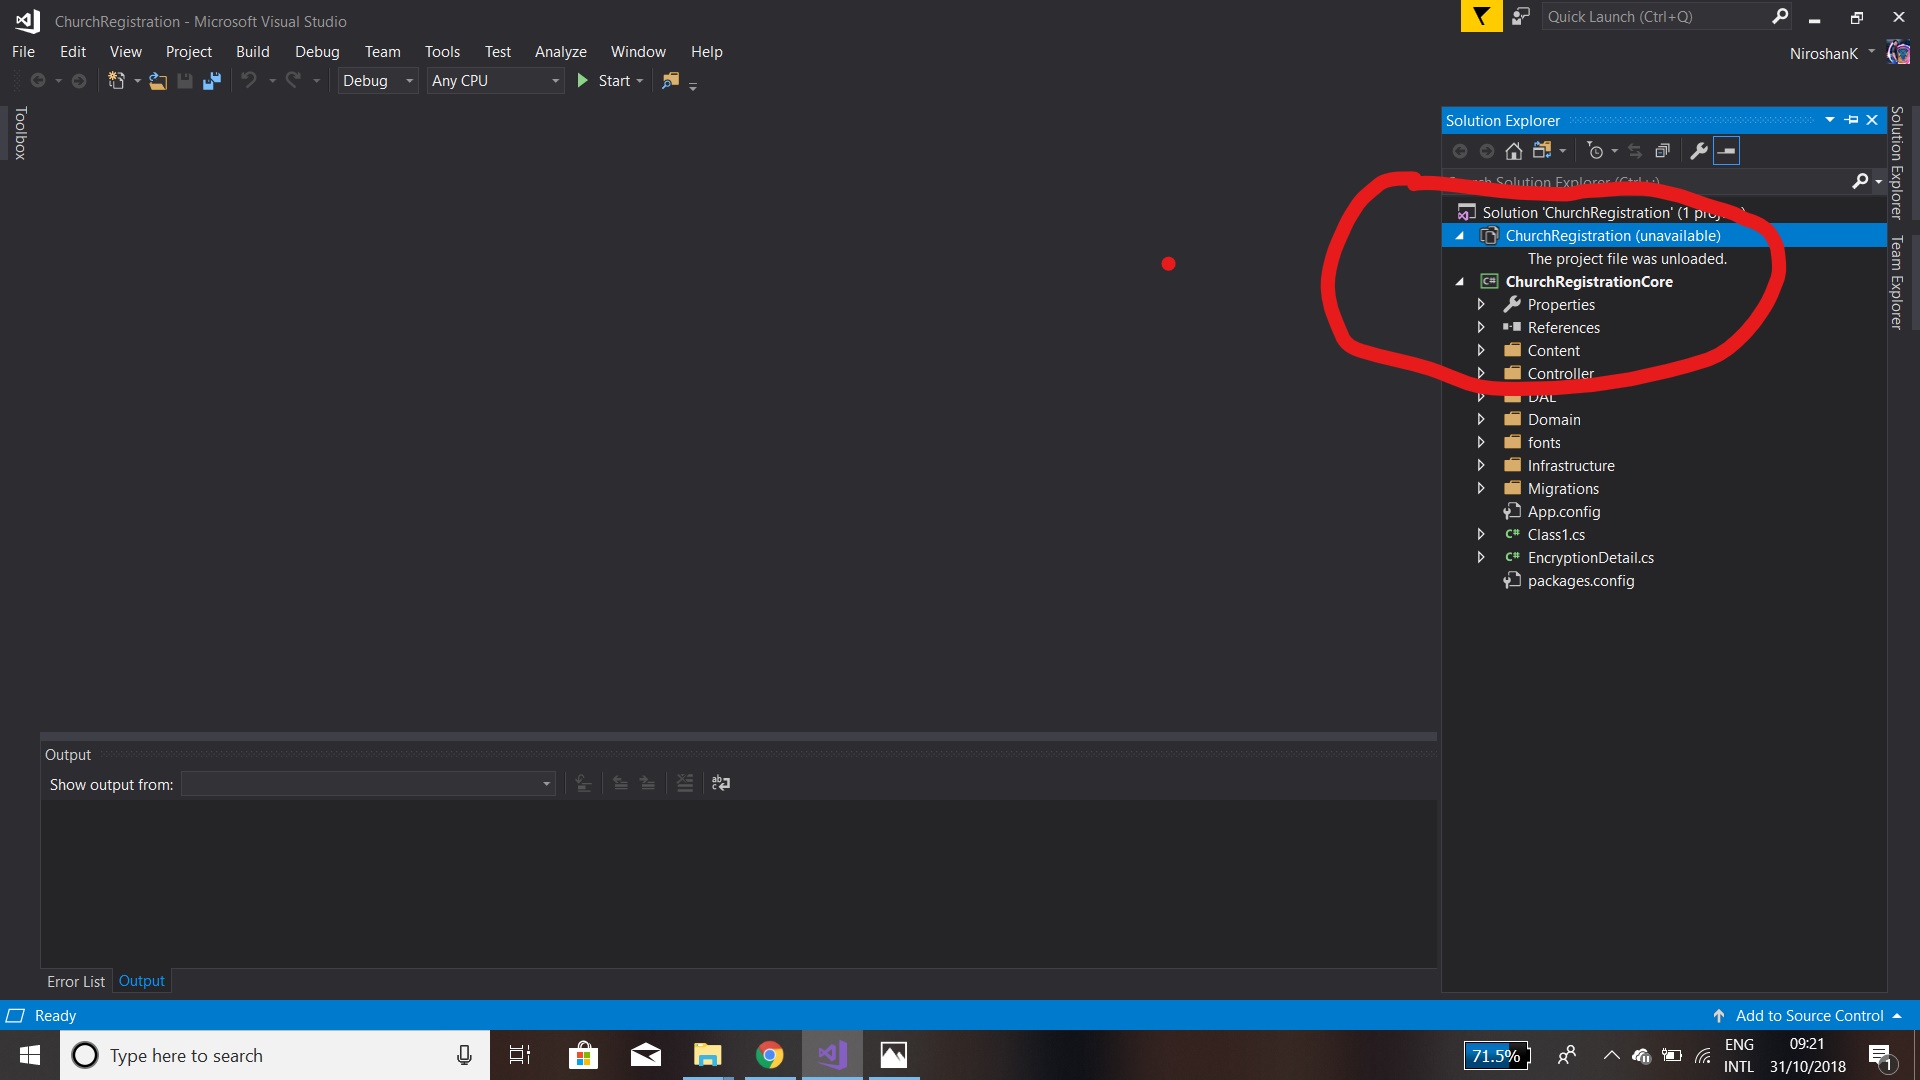The width and height of the screenshot is (1920, 1080).
Task: Toggle Preview Selected Items button in Solution Explorer
Action: (x=1727, y=151)
